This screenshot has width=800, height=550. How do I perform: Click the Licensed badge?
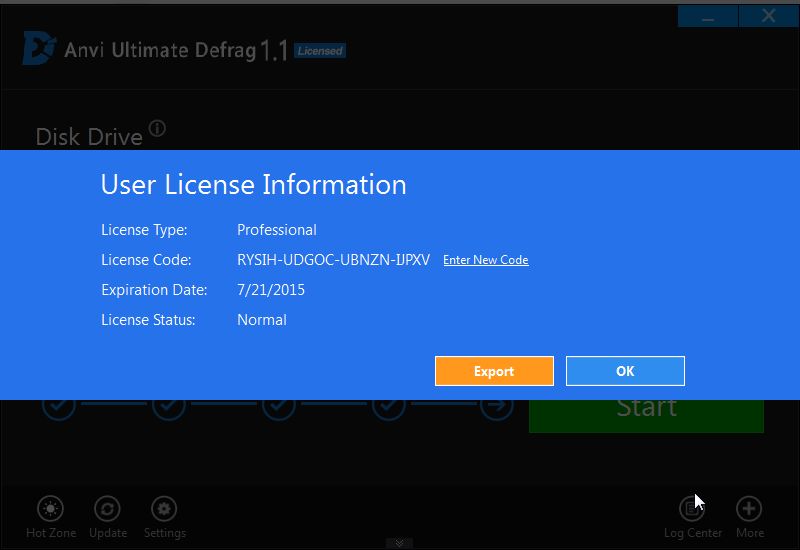pyautogui.click(x=320, y=51)
